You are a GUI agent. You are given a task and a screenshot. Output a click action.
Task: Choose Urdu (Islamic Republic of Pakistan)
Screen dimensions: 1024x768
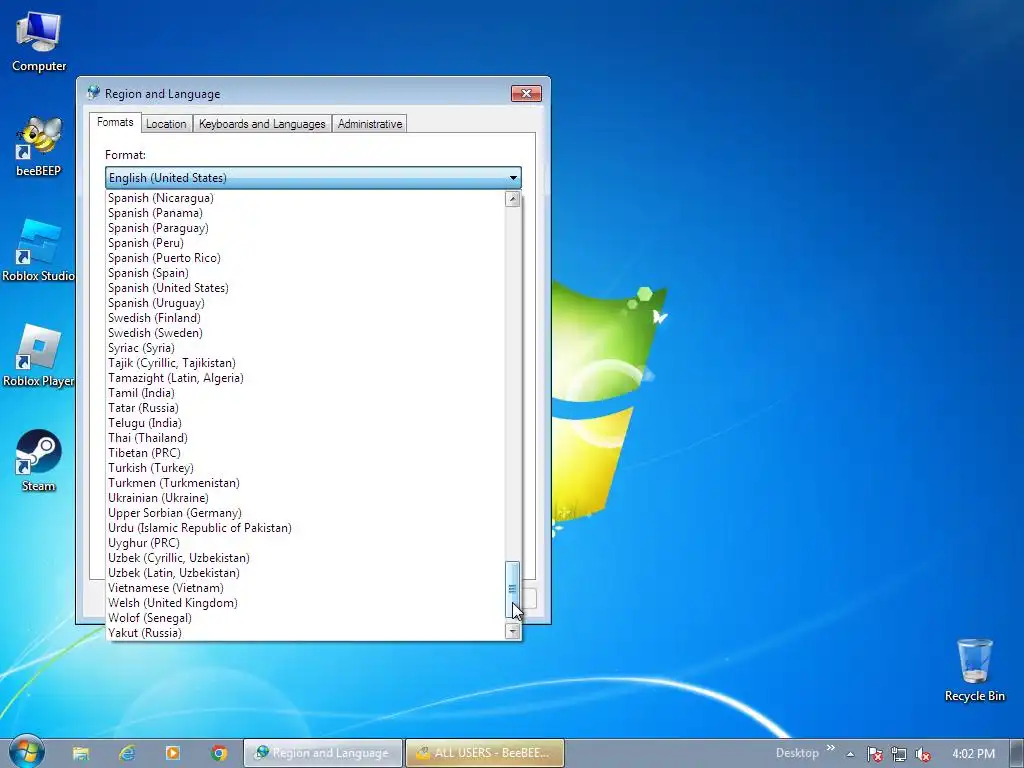click(306, 528)
